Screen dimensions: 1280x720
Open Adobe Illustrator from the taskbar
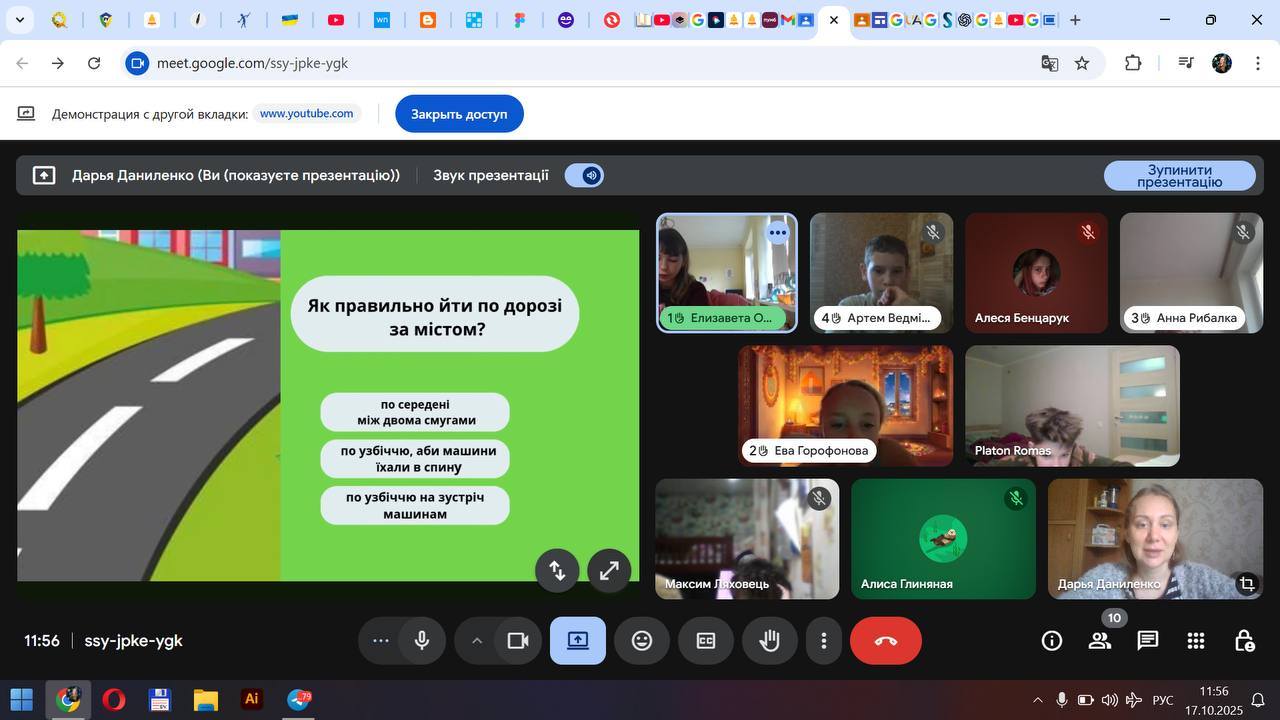point(252,699)
